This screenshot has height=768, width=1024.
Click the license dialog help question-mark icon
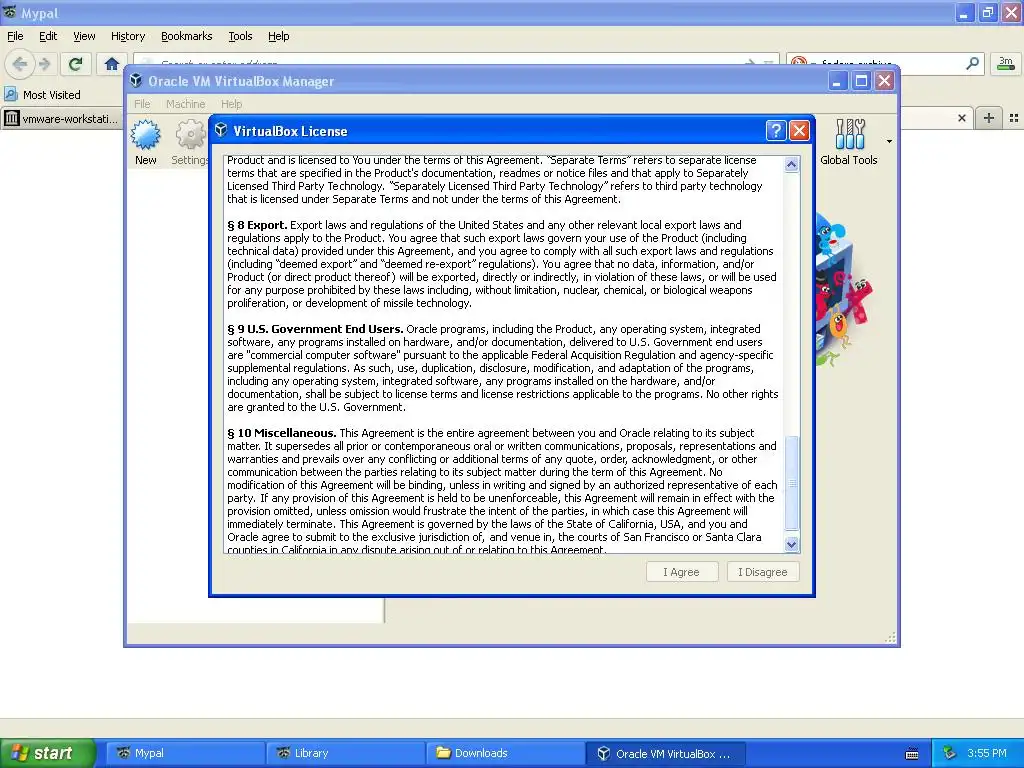tap(775, 131)
